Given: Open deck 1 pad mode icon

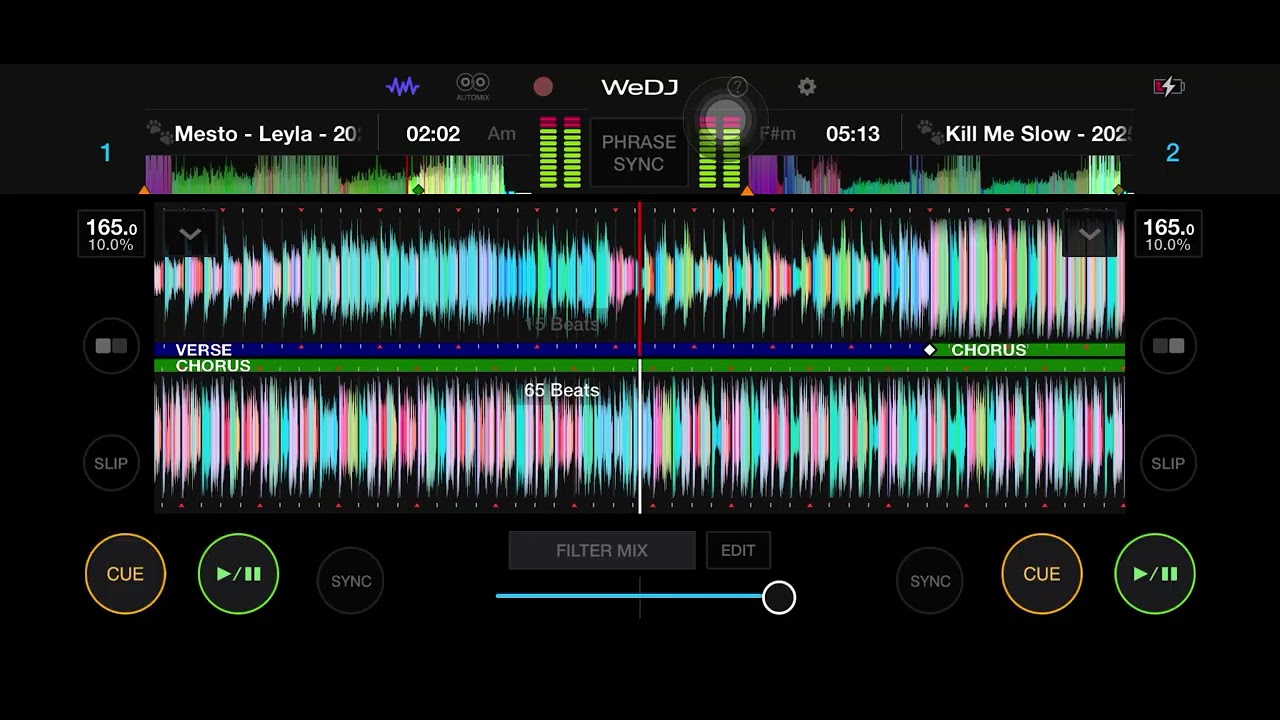Looking at the screenshot, I should pyautogui.click(x=111, y=346).
